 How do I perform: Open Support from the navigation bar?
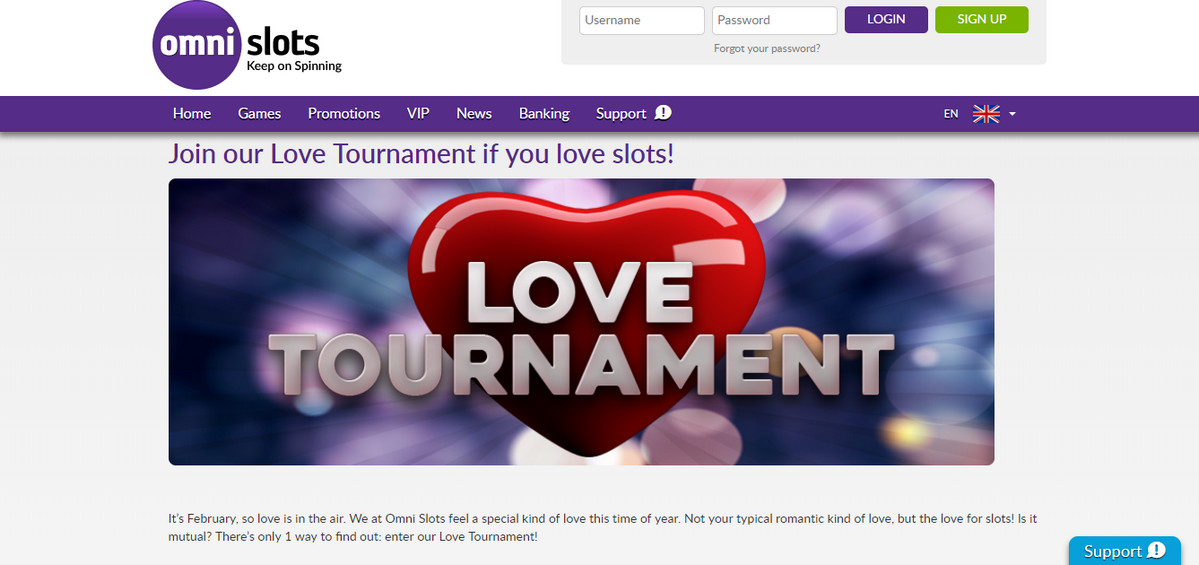(x=621, y=113)
